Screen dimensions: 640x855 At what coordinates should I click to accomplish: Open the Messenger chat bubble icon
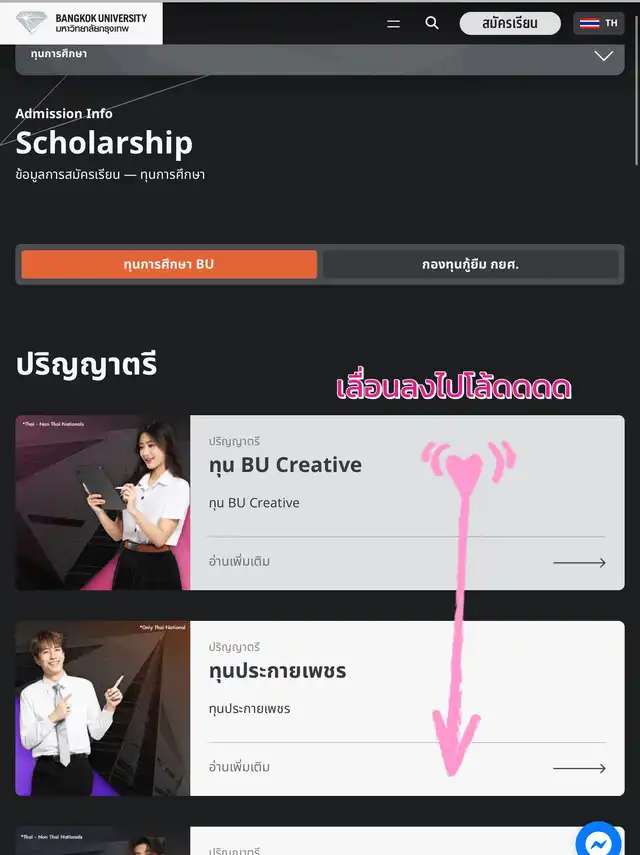[x=599, y=842]
